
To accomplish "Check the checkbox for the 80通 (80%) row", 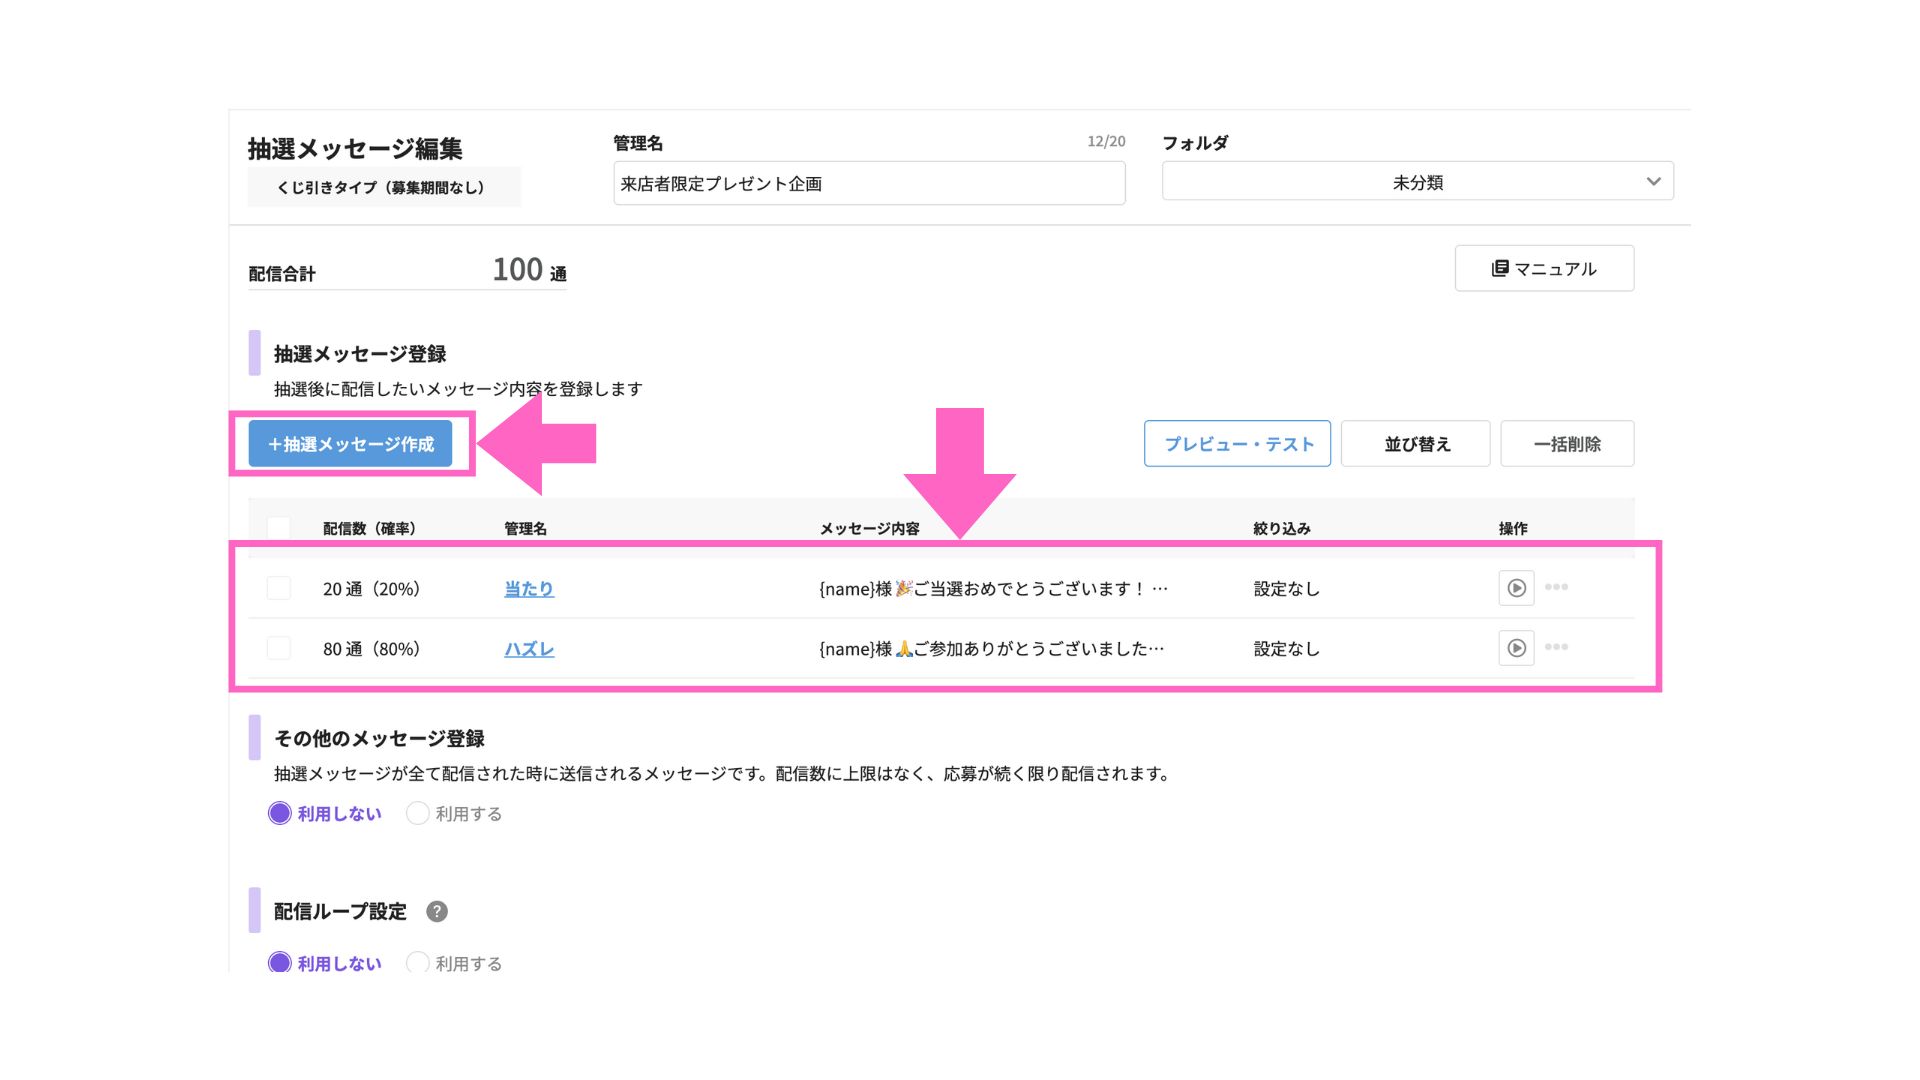I will click(279, 648).
